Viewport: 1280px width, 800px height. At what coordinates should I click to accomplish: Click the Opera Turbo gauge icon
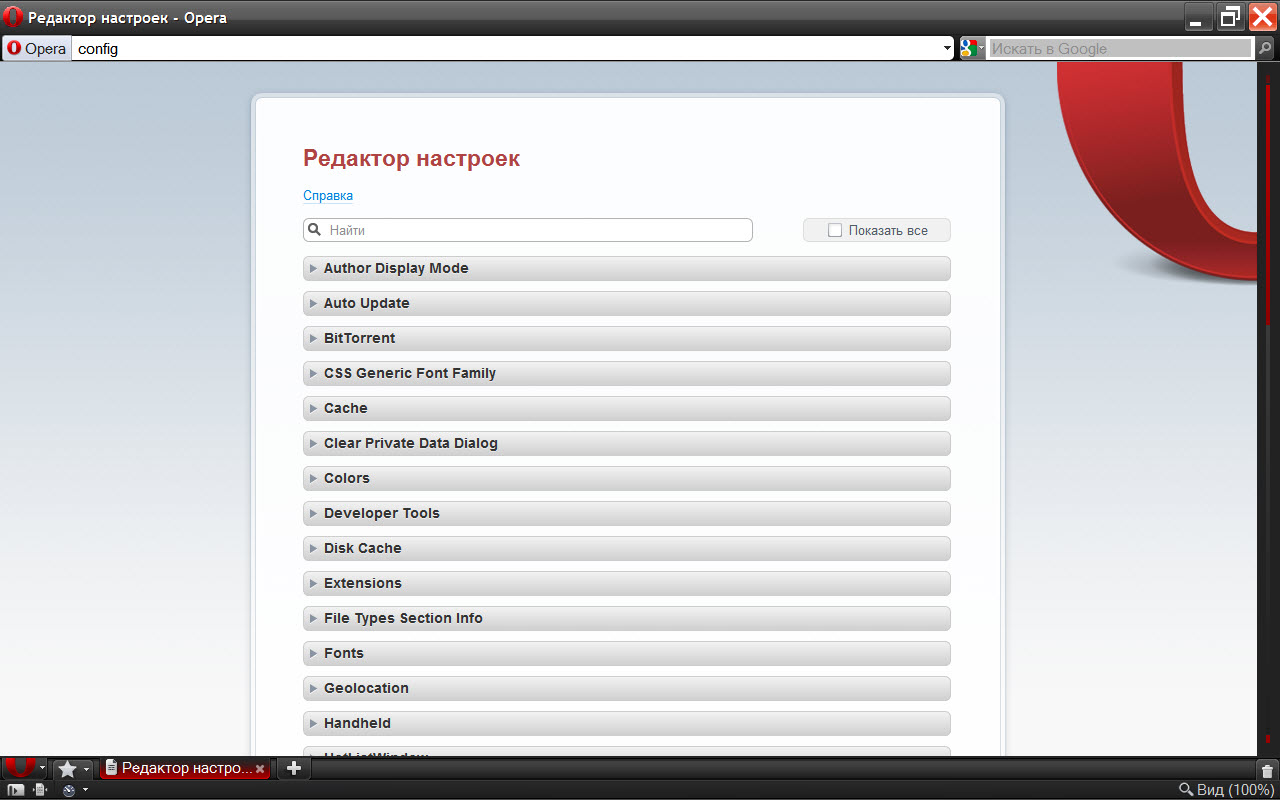[69, 789]
